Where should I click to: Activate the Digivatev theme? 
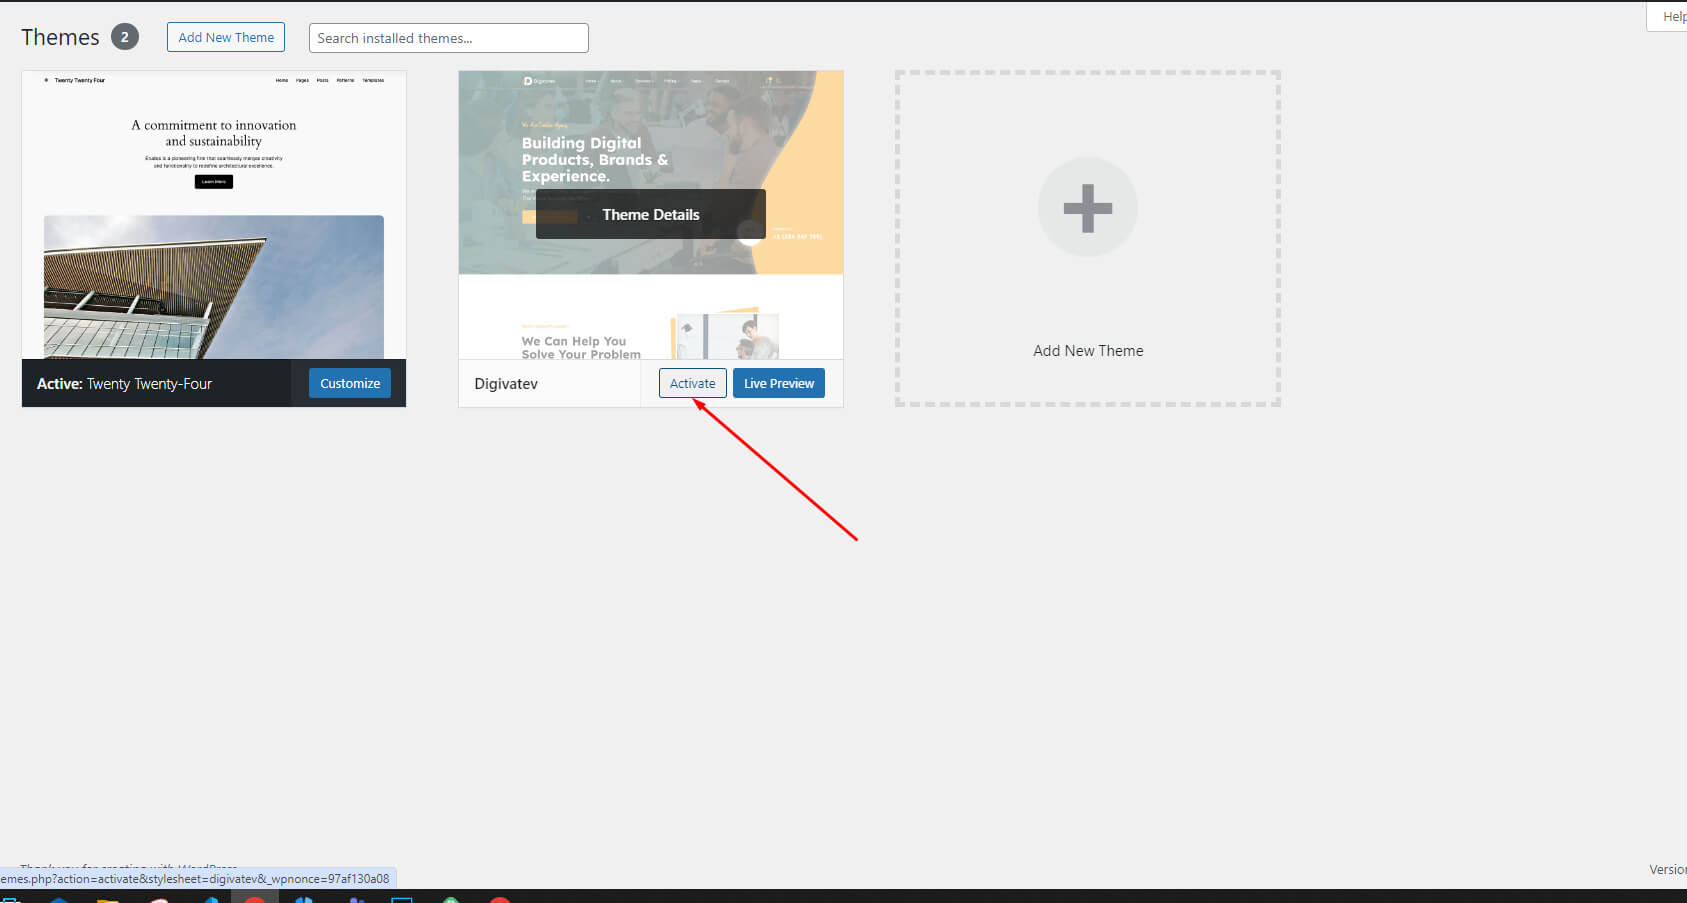pos(693,383)
